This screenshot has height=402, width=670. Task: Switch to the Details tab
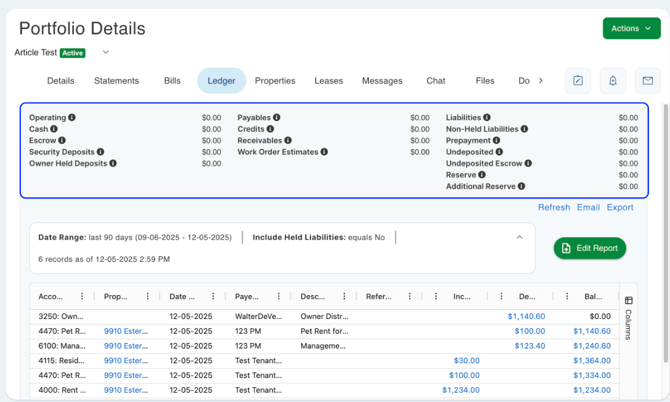[x=61, y=81]
